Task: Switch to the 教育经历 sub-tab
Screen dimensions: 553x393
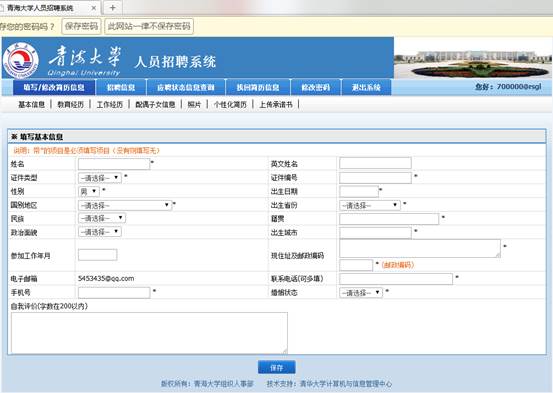Action: pos(71,104)
